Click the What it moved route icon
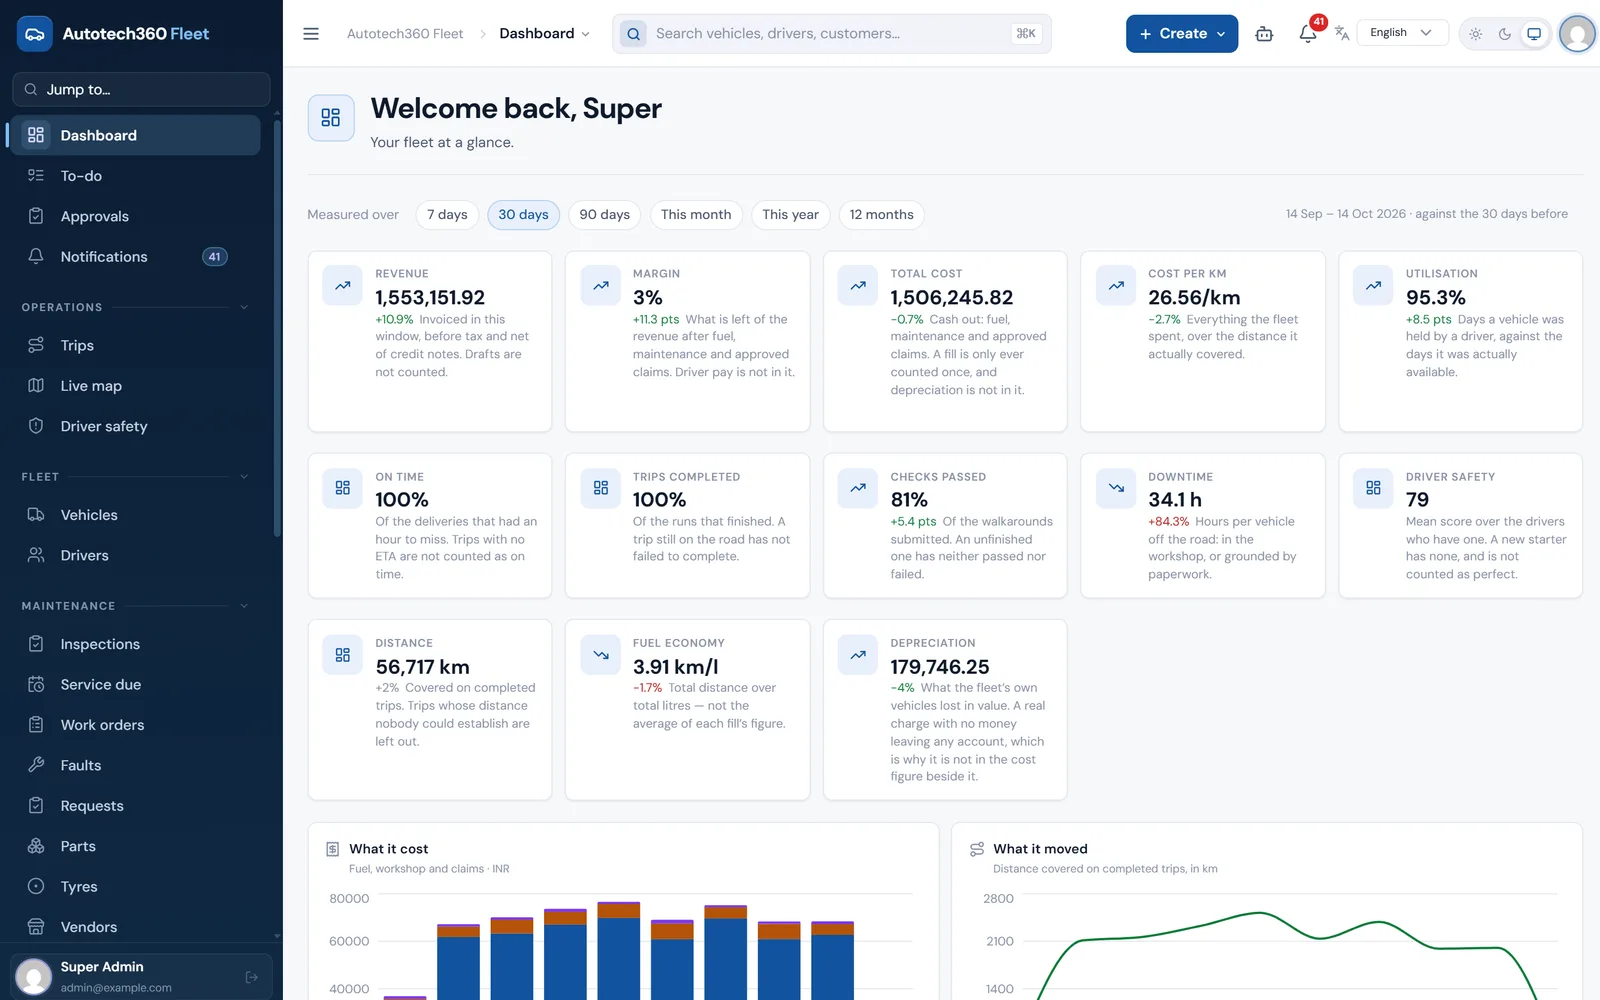1600x1000 pixels. coord(977,850)
